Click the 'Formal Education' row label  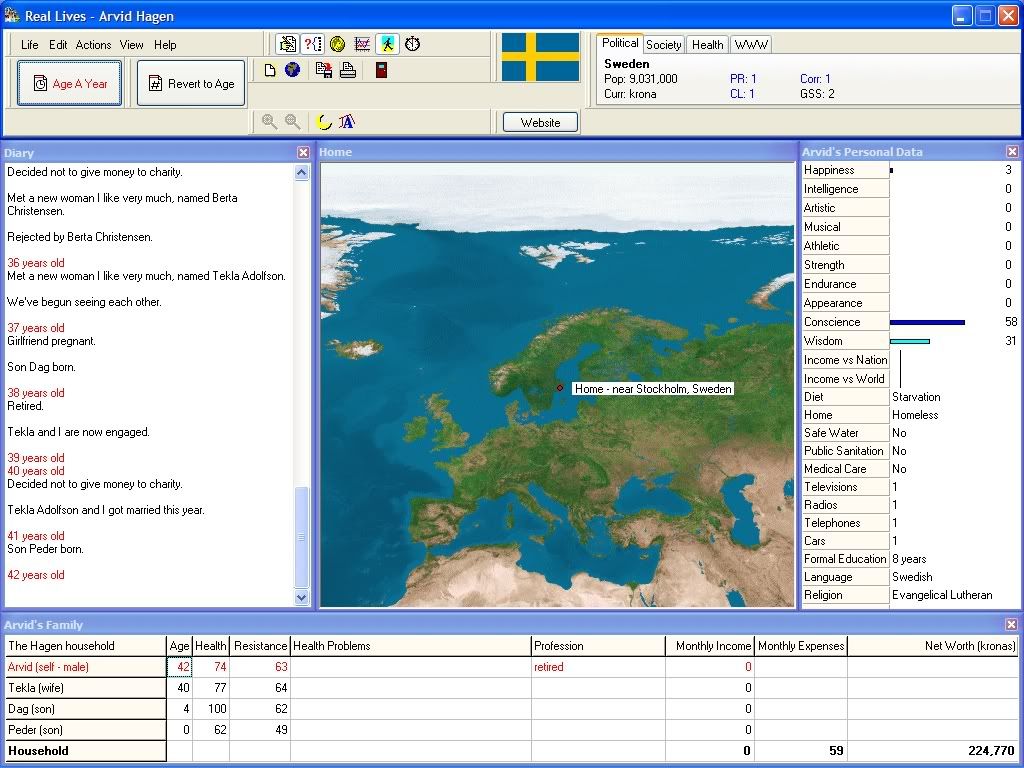846,559
